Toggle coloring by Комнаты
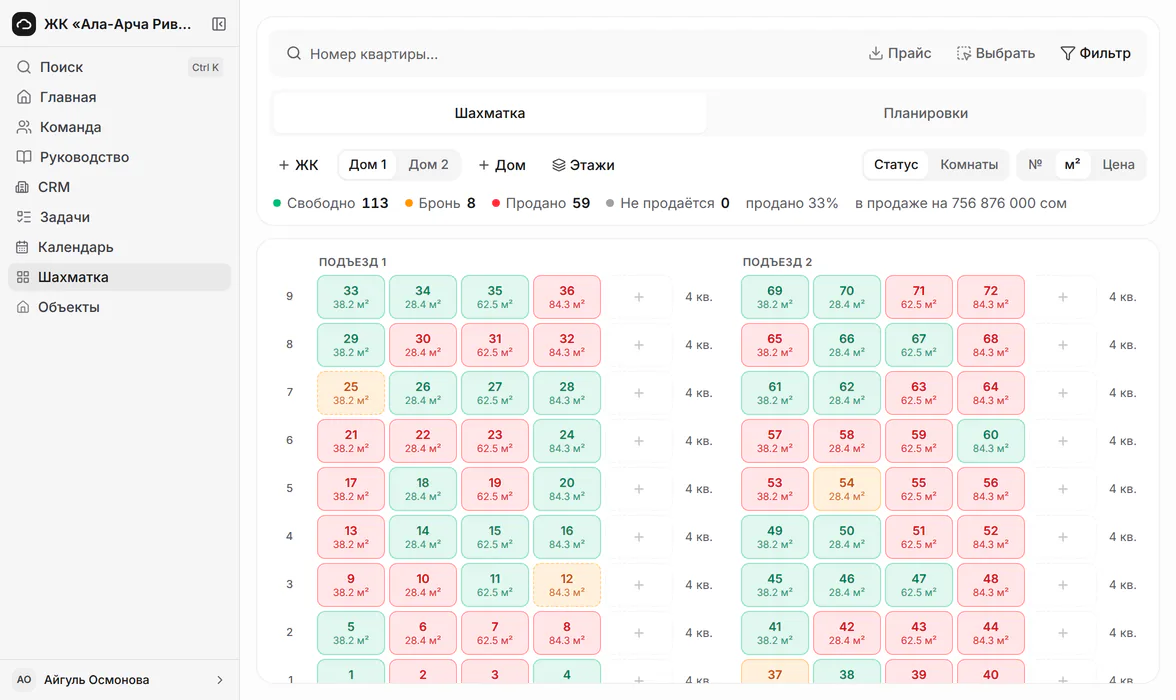Image resolution: width=1176 pixels, height=700 pixels. (969, 164)
